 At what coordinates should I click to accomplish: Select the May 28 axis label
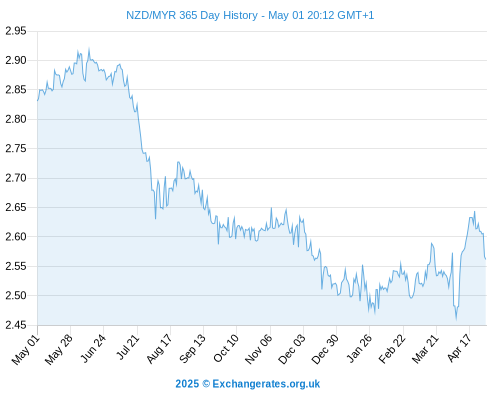coord(59,349)
